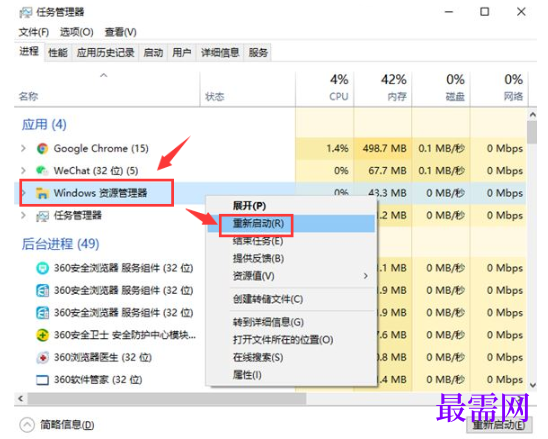Choose 重新启动(R) in the context menu
The image size is (548, 439).
click(291, 223)
